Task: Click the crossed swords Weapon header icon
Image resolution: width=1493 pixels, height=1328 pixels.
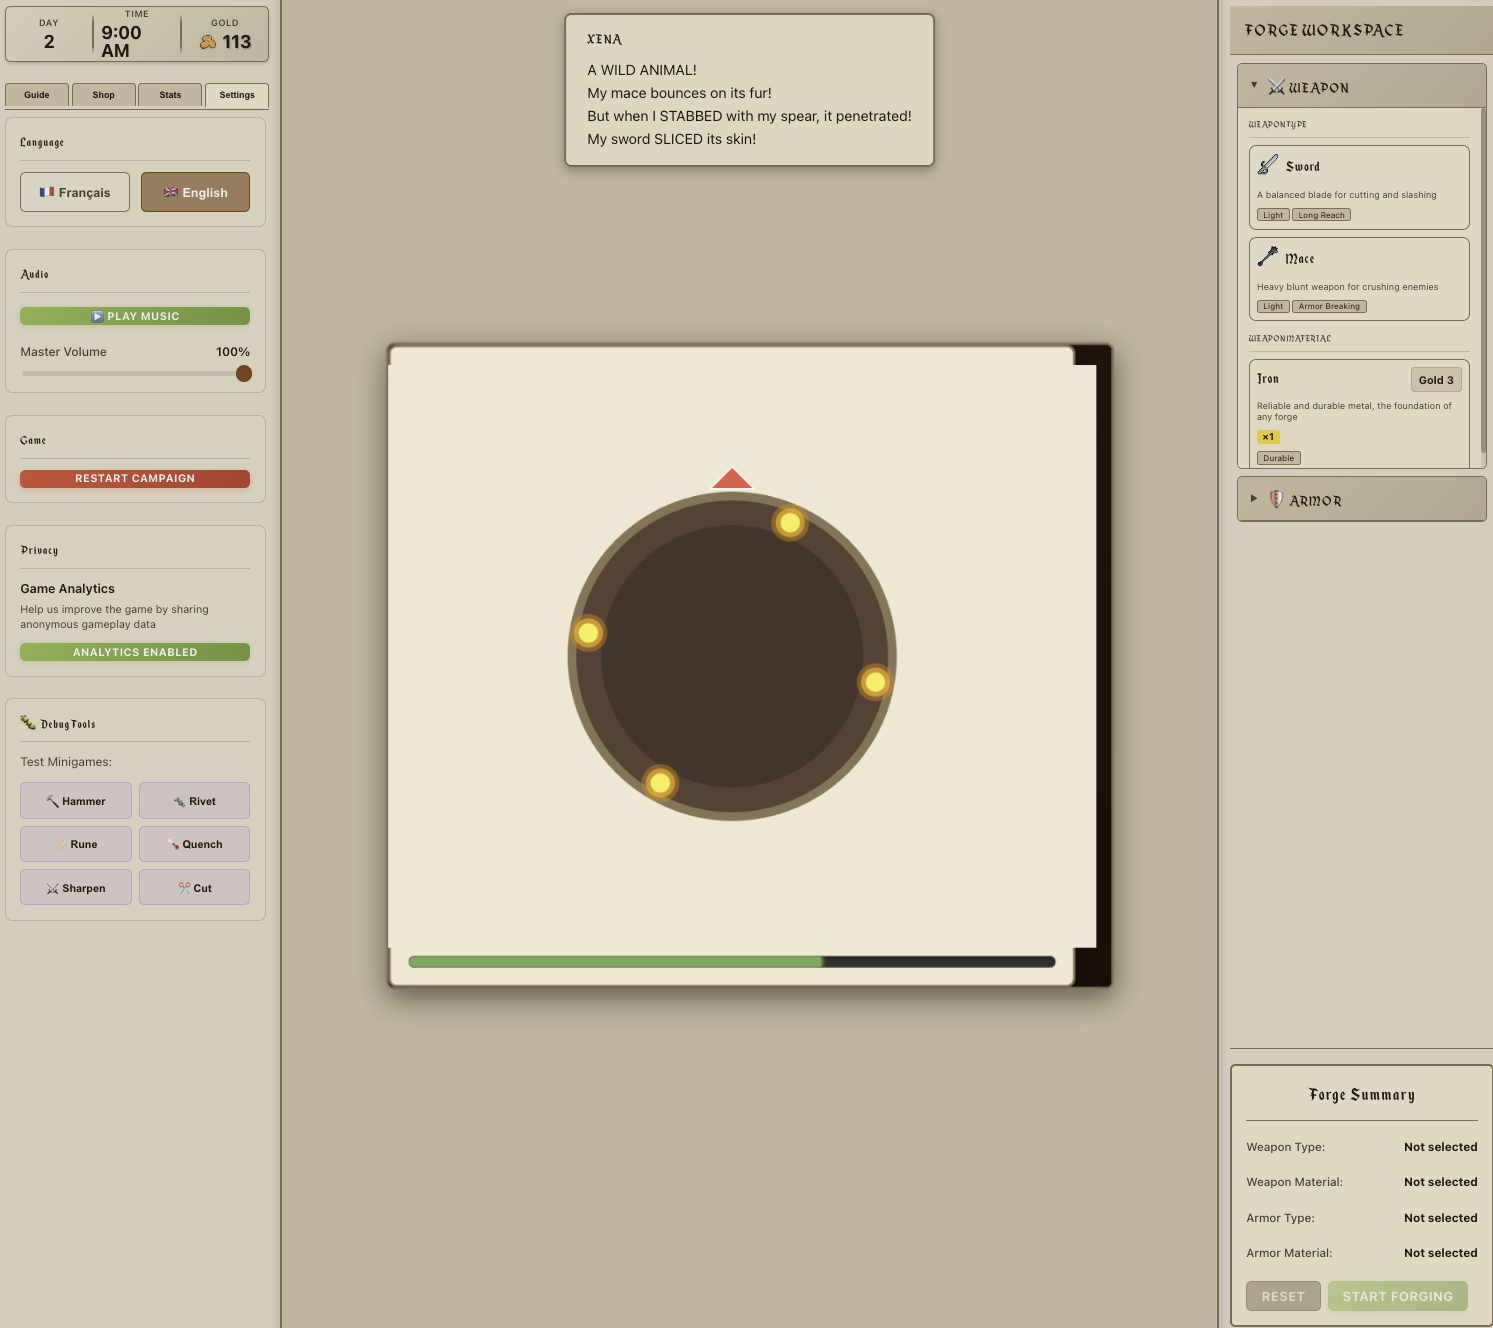Action: (1276, 87)
